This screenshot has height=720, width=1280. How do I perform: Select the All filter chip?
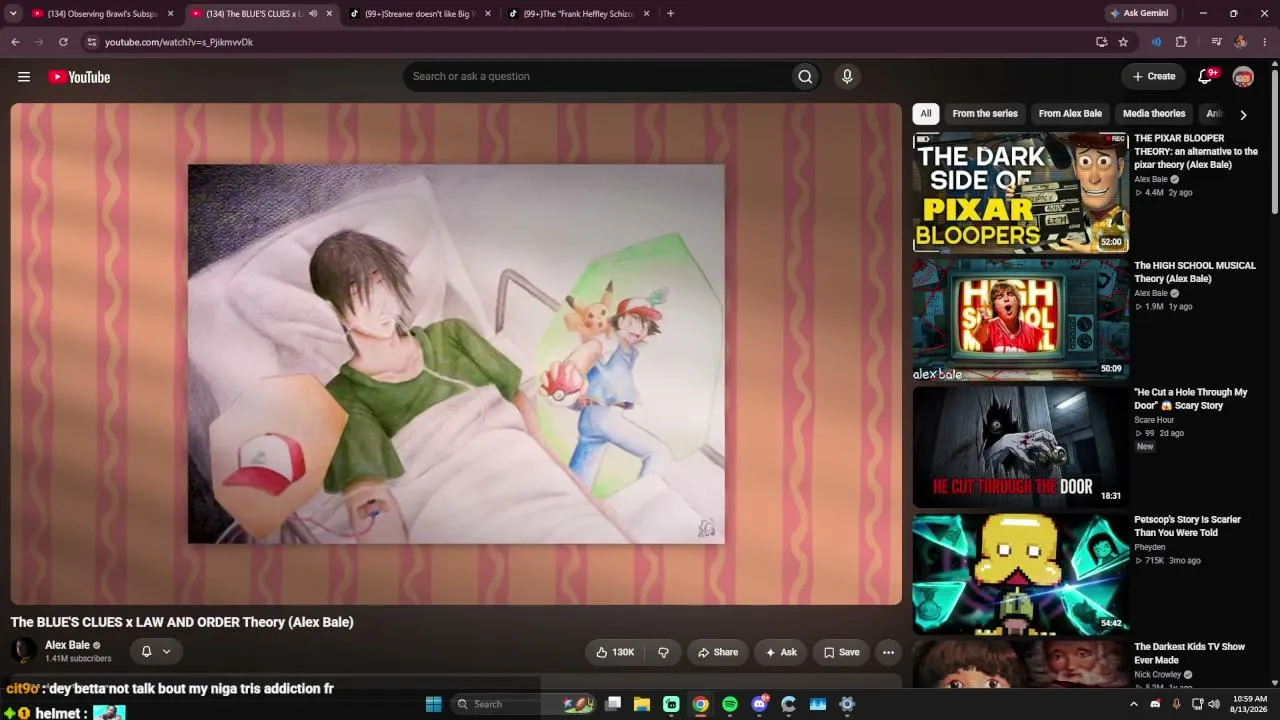926,114
